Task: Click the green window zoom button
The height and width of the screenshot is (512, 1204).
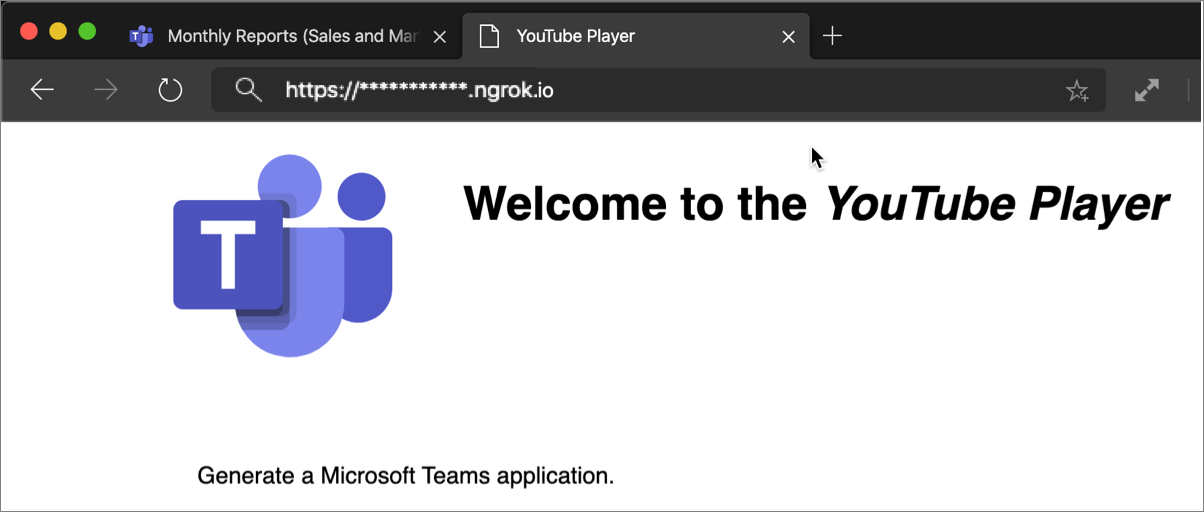Action: pos(87,31)
